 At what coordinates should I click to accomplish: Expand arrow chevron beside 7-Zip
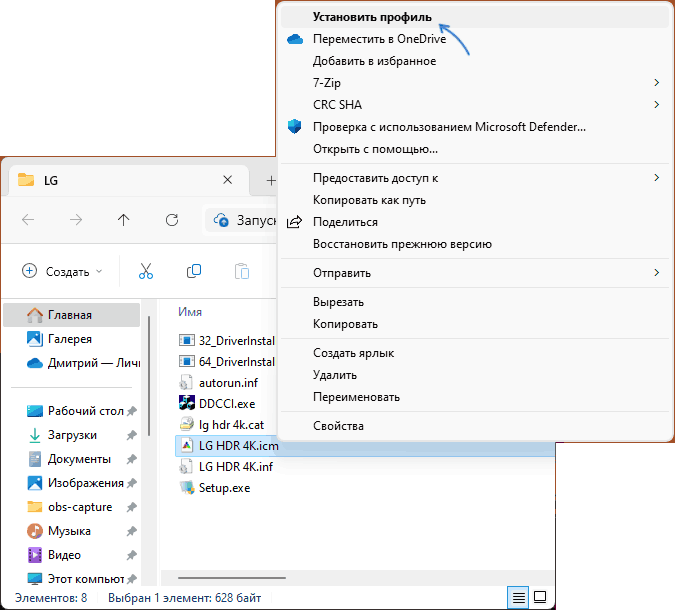point(656,83)
